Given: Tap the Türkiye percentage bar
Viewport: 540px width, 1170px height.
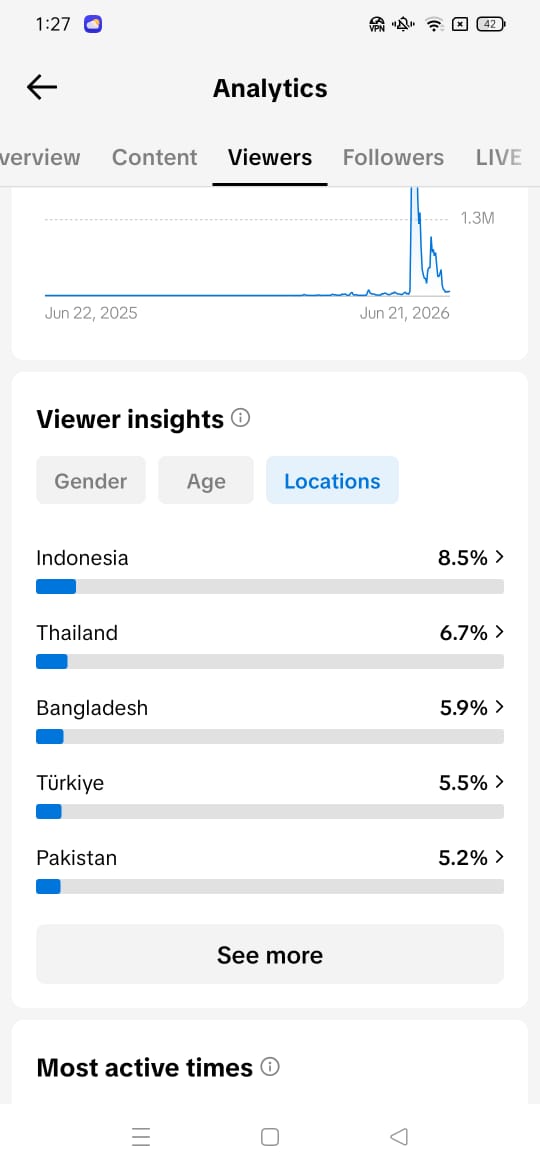Looking at the screenshot, I should point(270,812).
